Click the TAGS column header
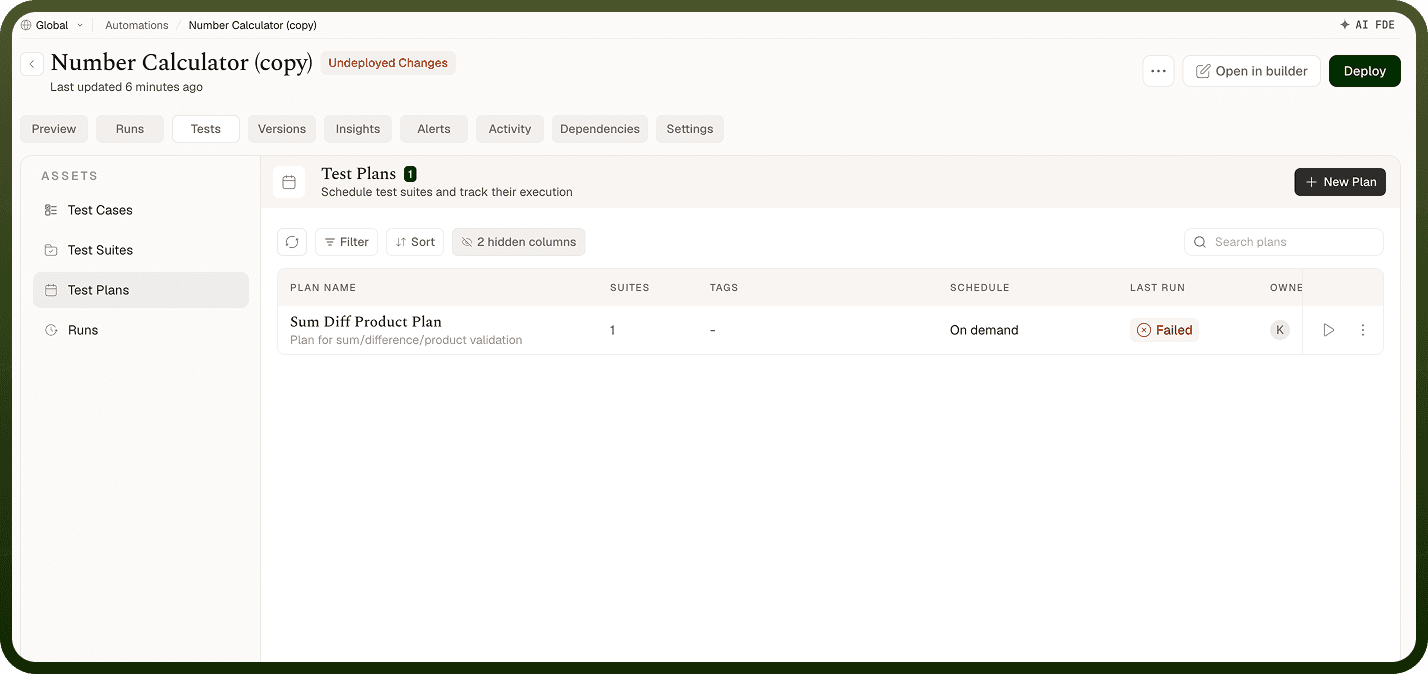 (x=724, y=288)
